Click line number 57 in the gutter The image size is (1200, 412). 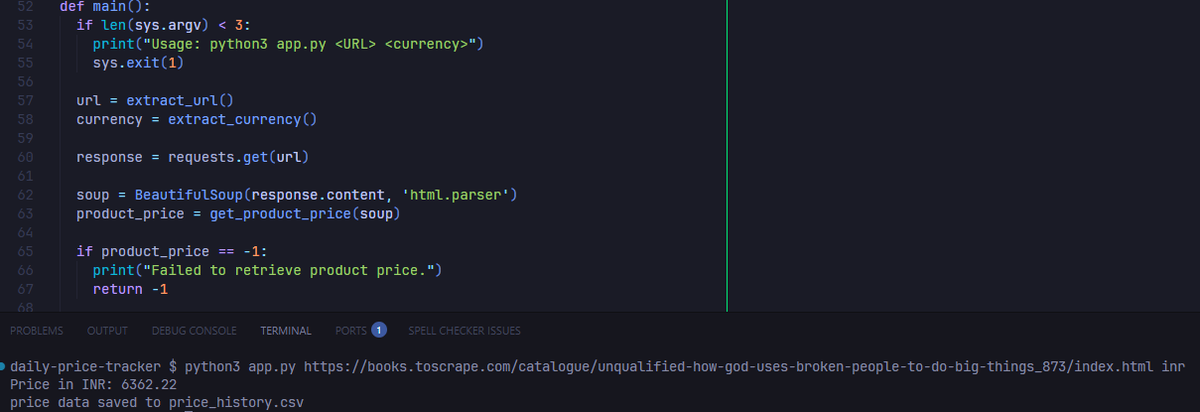(x=27, y=100)
